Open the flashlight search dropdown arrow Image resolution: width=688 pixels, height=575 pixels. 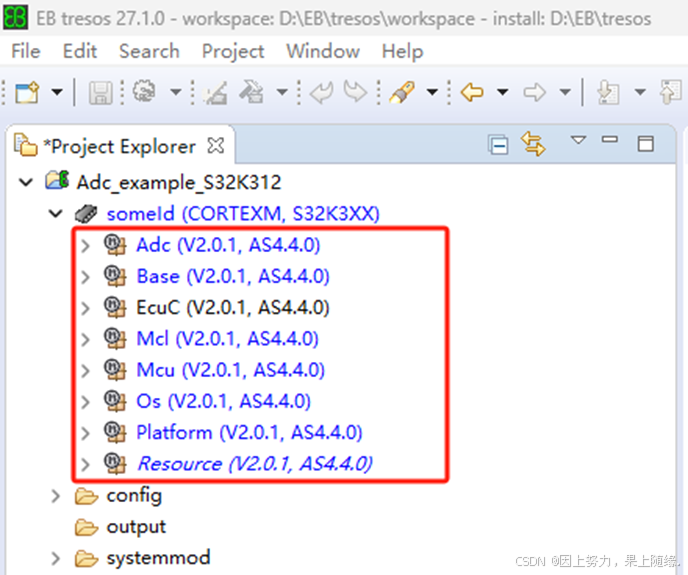point(432,93)
